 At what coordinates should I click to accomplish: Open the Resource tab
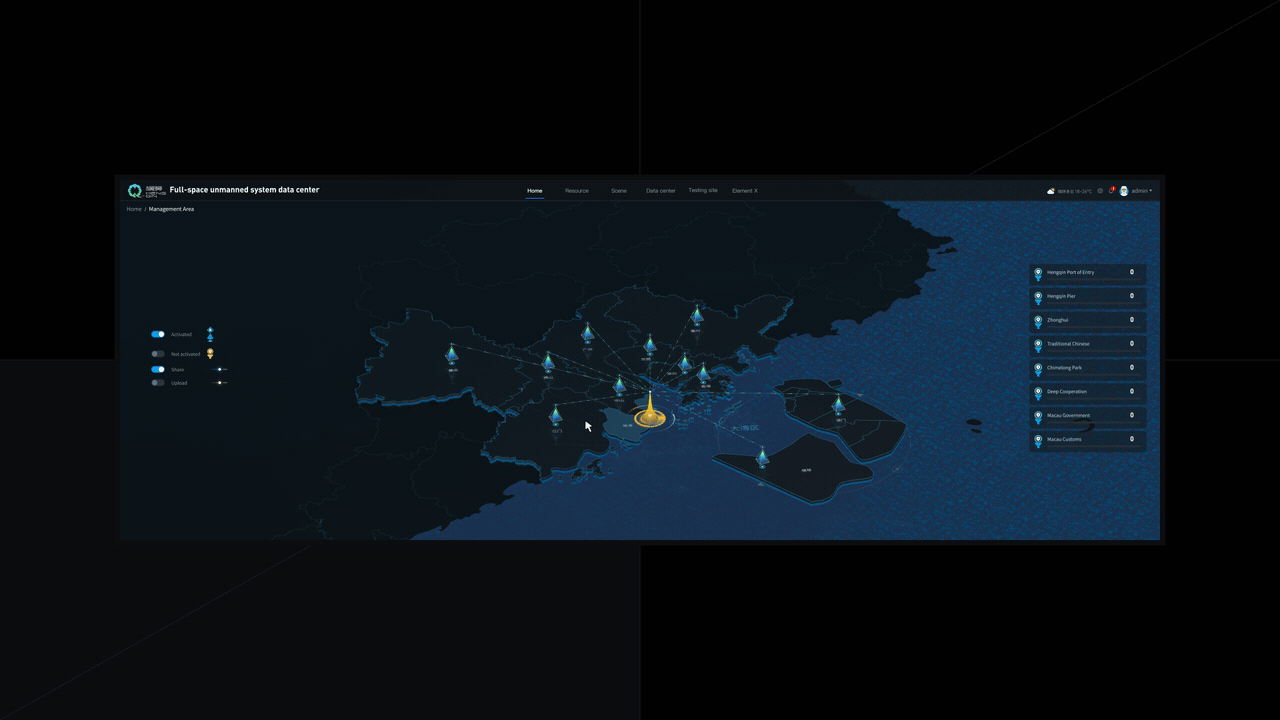(x=577, y=190)
